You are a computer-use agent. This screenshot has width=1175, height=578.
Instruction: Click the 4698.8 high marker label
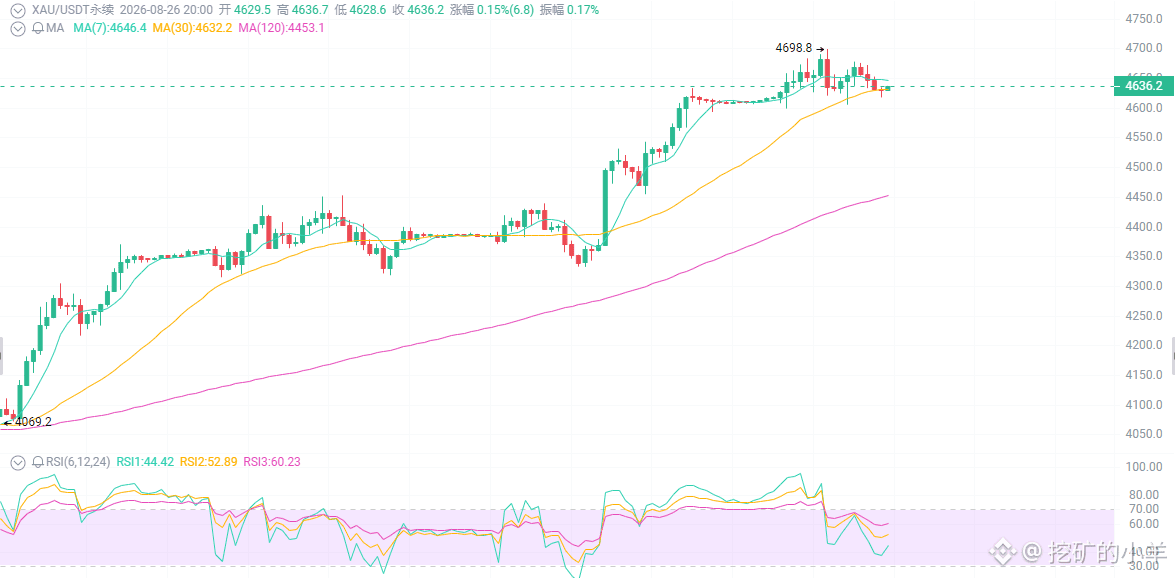point(794,47)
